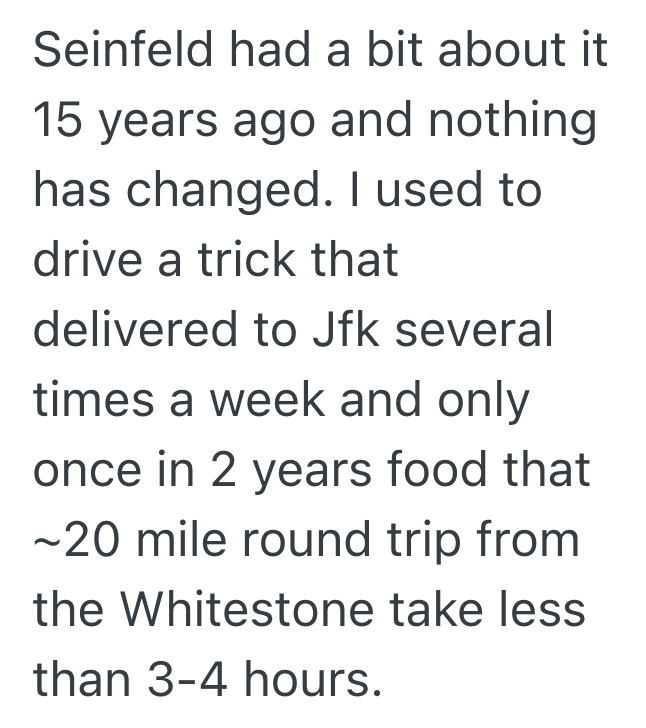Tap the word "drive"
This screenshot has width=646, height=728.
pos(79,260)
